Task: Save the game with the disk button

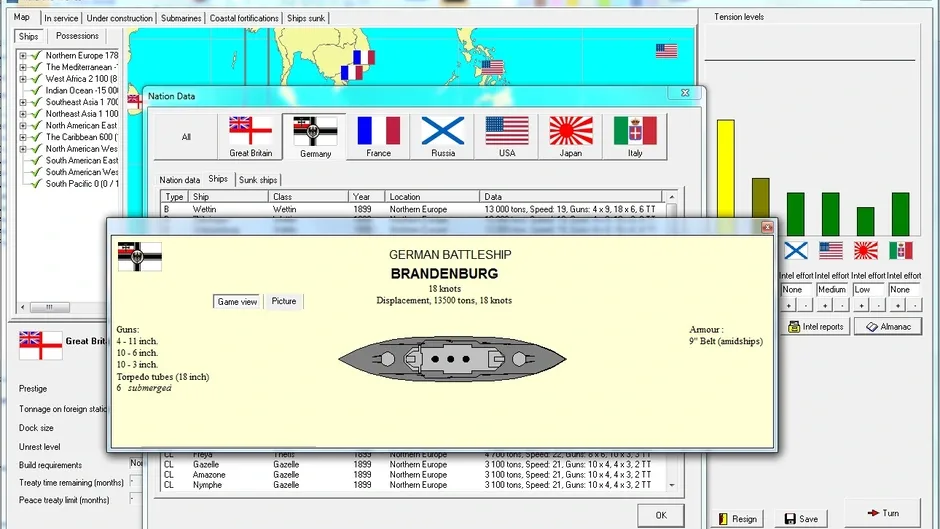Action: tap(802, 519)
